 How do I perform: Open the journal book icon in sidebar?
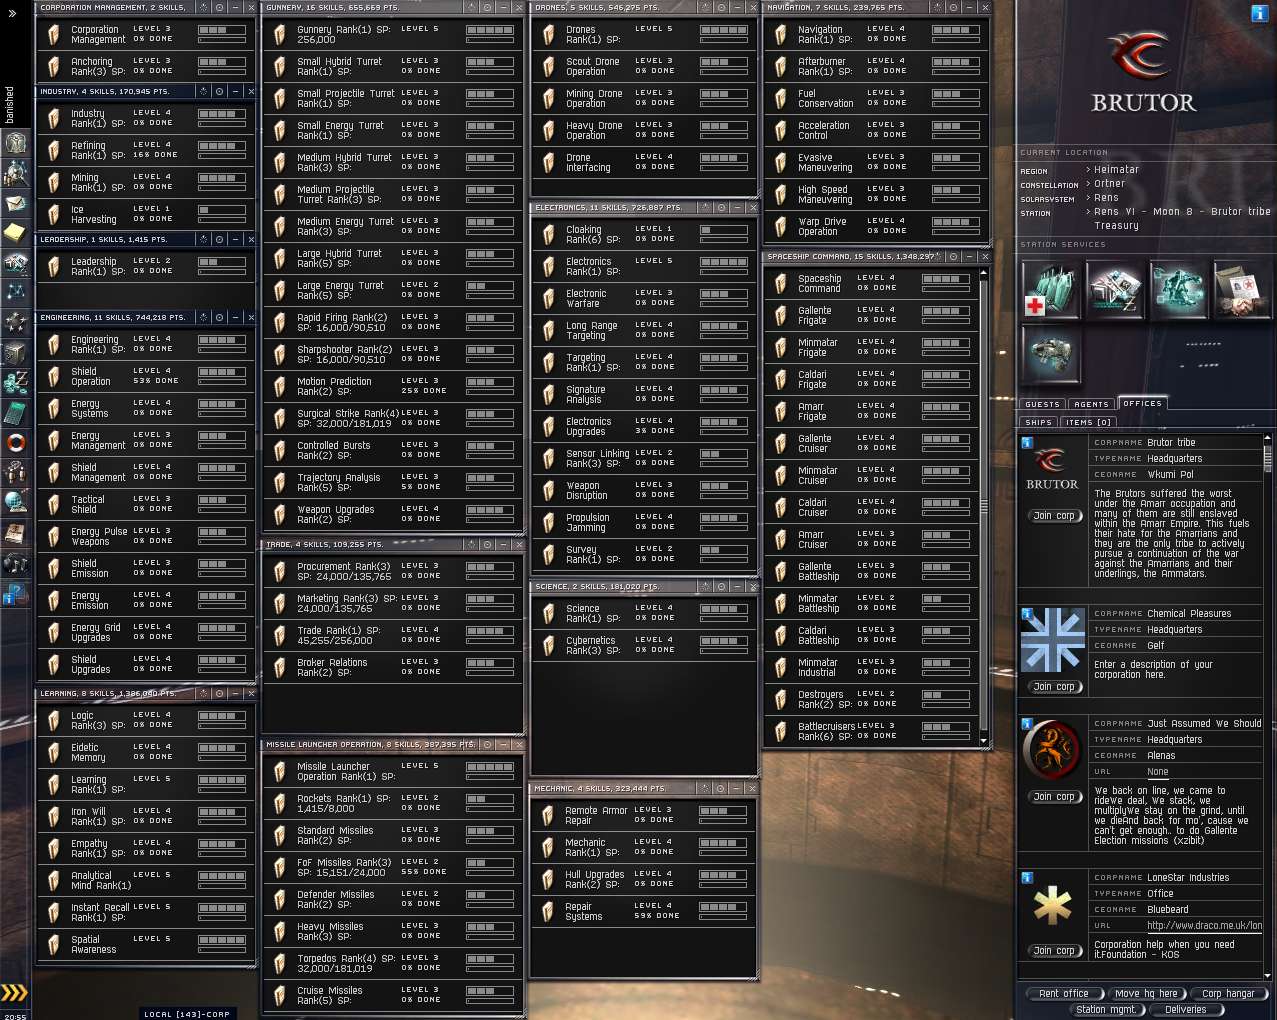click(16, 533)
